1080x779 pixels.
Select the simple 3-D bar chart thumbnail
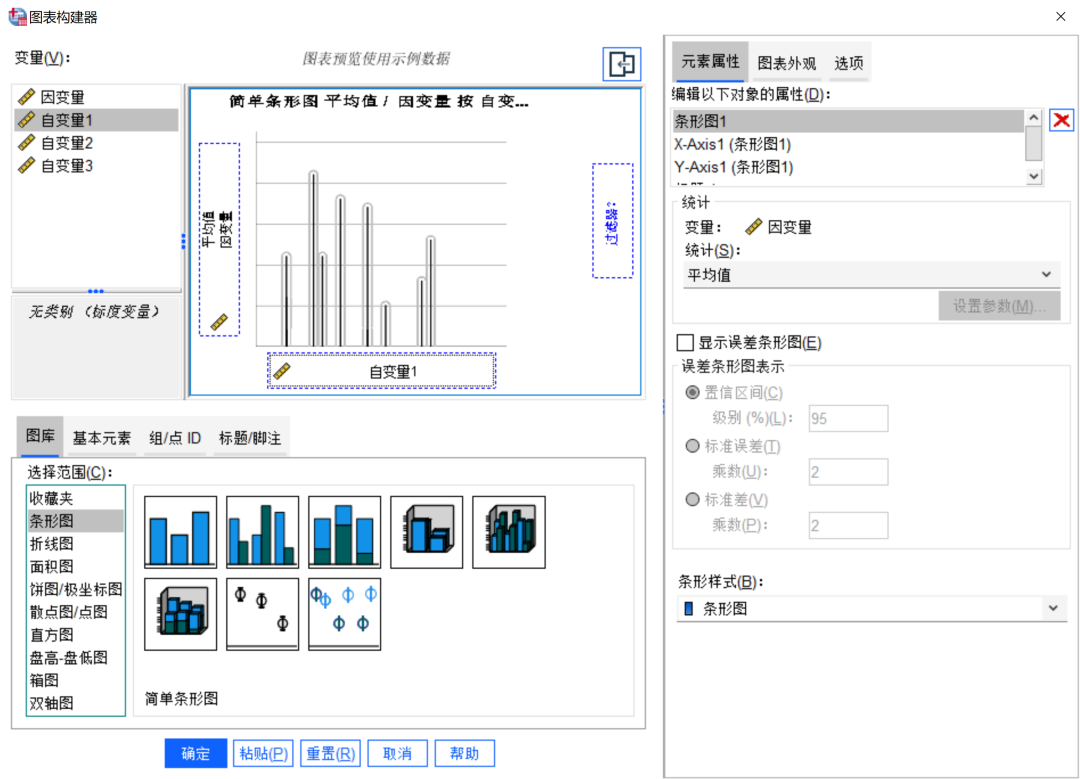coord(426,532)
